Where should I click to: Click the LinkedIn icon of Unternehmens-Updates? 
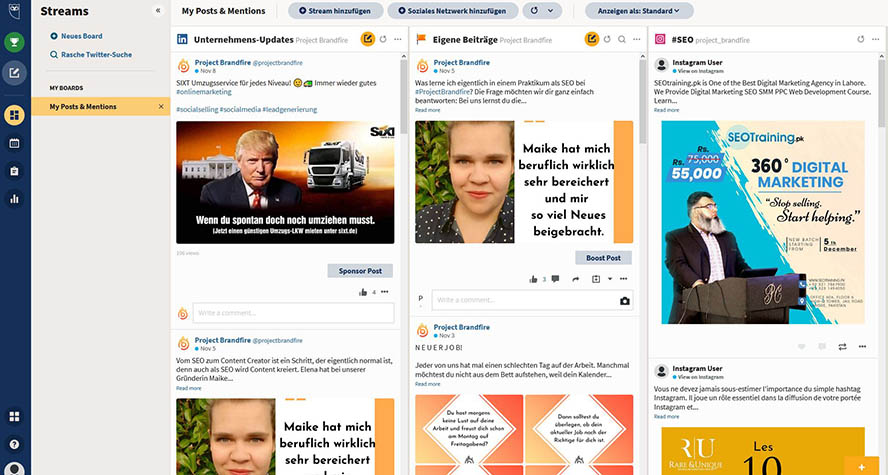(x=182, y=39)
